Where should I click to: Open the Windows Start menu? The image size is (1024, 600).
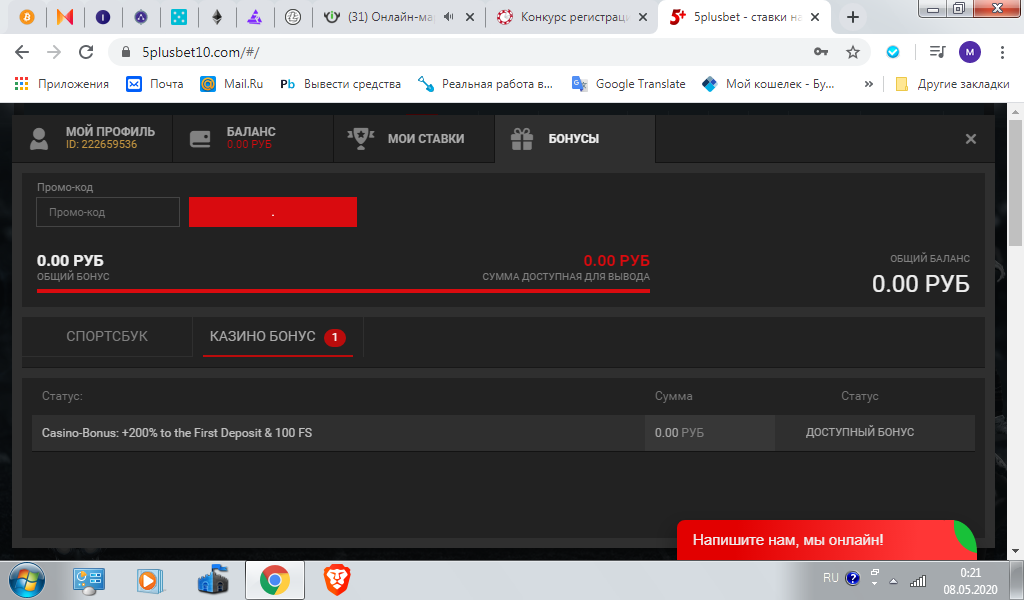(x=26, y=580)
